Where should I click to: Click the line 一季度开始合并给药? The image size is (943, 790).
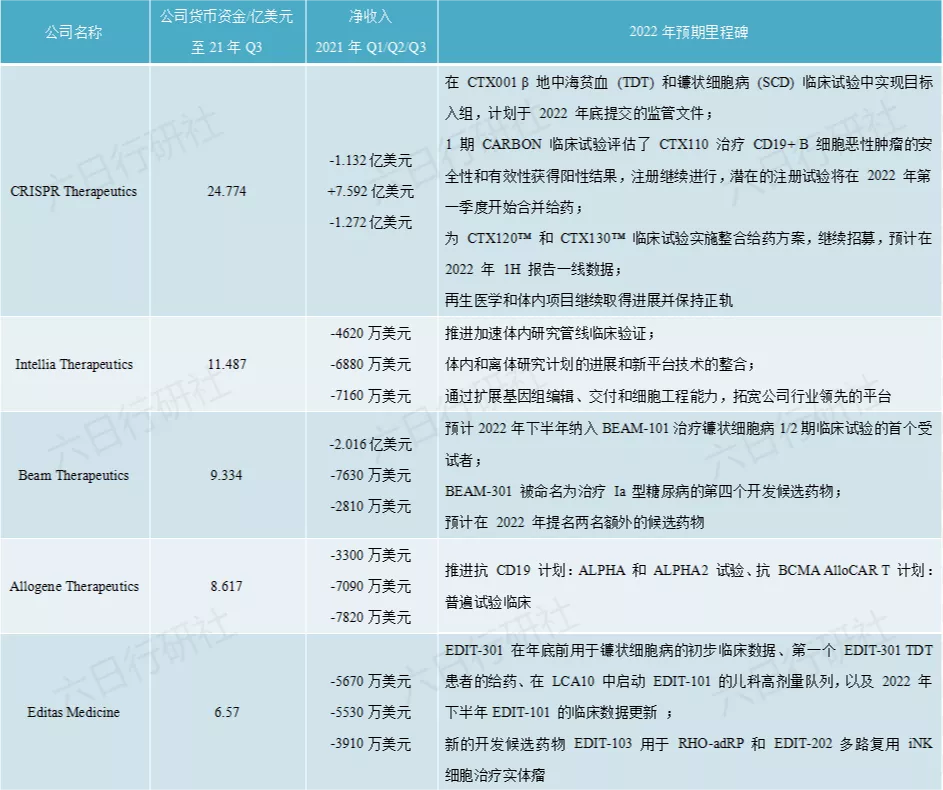coord(514,207)
